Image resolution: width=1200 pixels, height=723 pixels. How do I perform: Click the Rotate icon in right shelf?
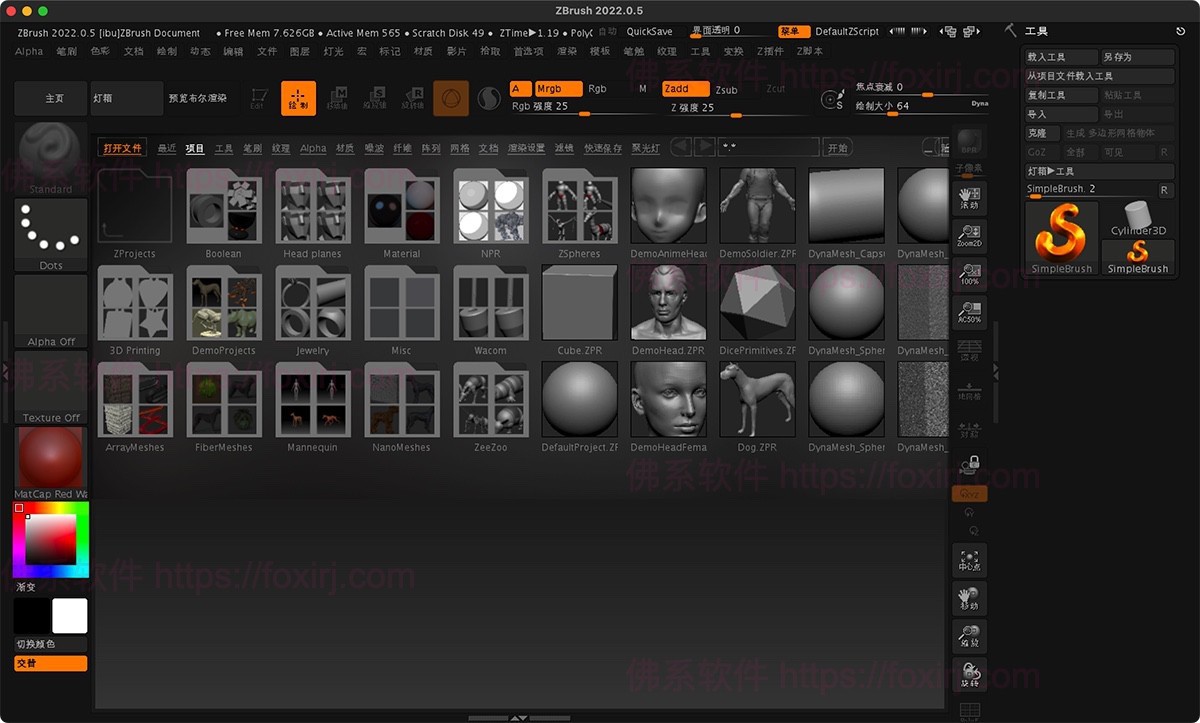tap(969, 674)
